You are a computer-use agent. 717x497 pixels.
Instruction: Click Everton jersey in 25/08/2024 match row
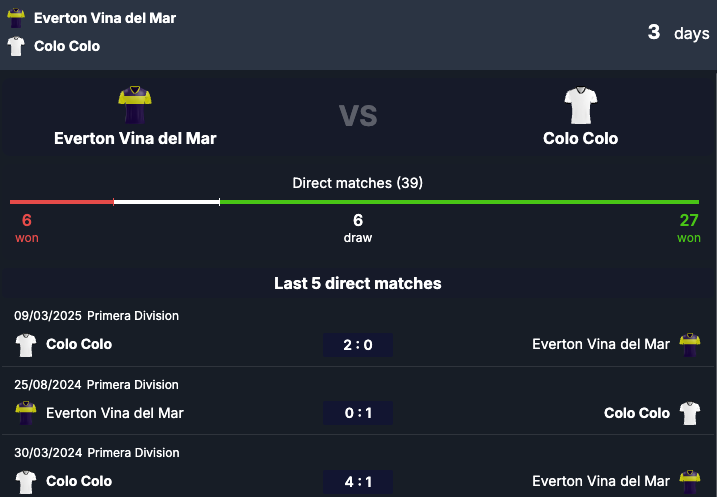[26, 413]
